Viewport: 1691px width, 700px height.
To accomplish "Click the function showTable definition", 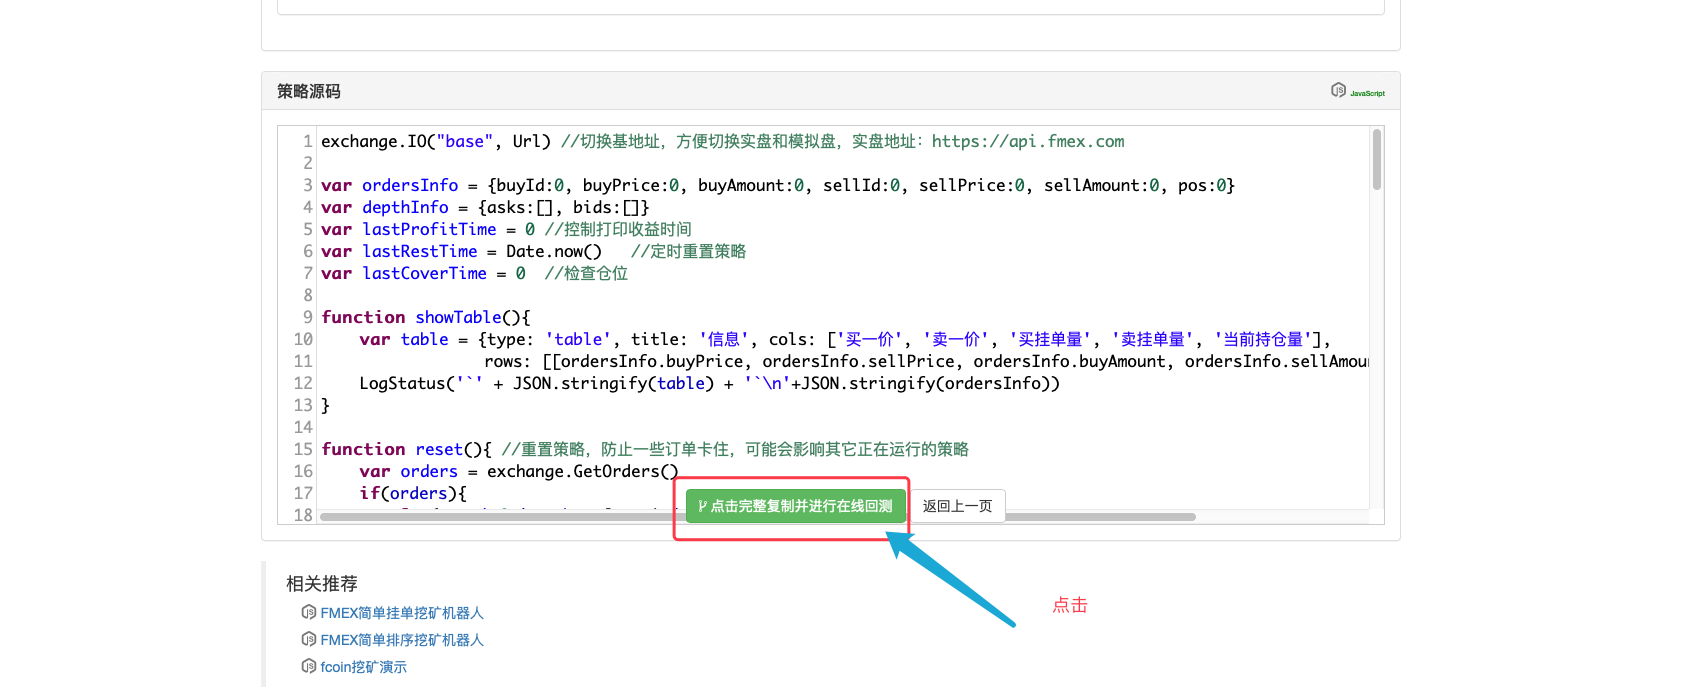I will [425, 317].
